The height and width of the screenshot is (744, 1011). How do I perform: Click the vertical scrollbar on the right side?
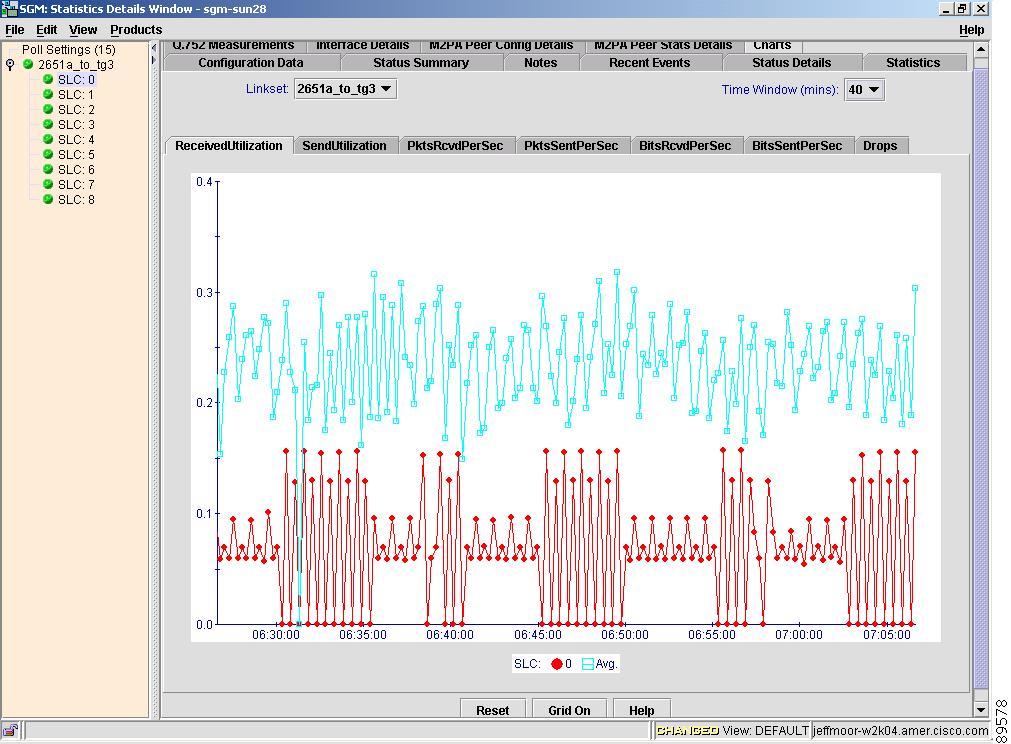coord(980,380)
